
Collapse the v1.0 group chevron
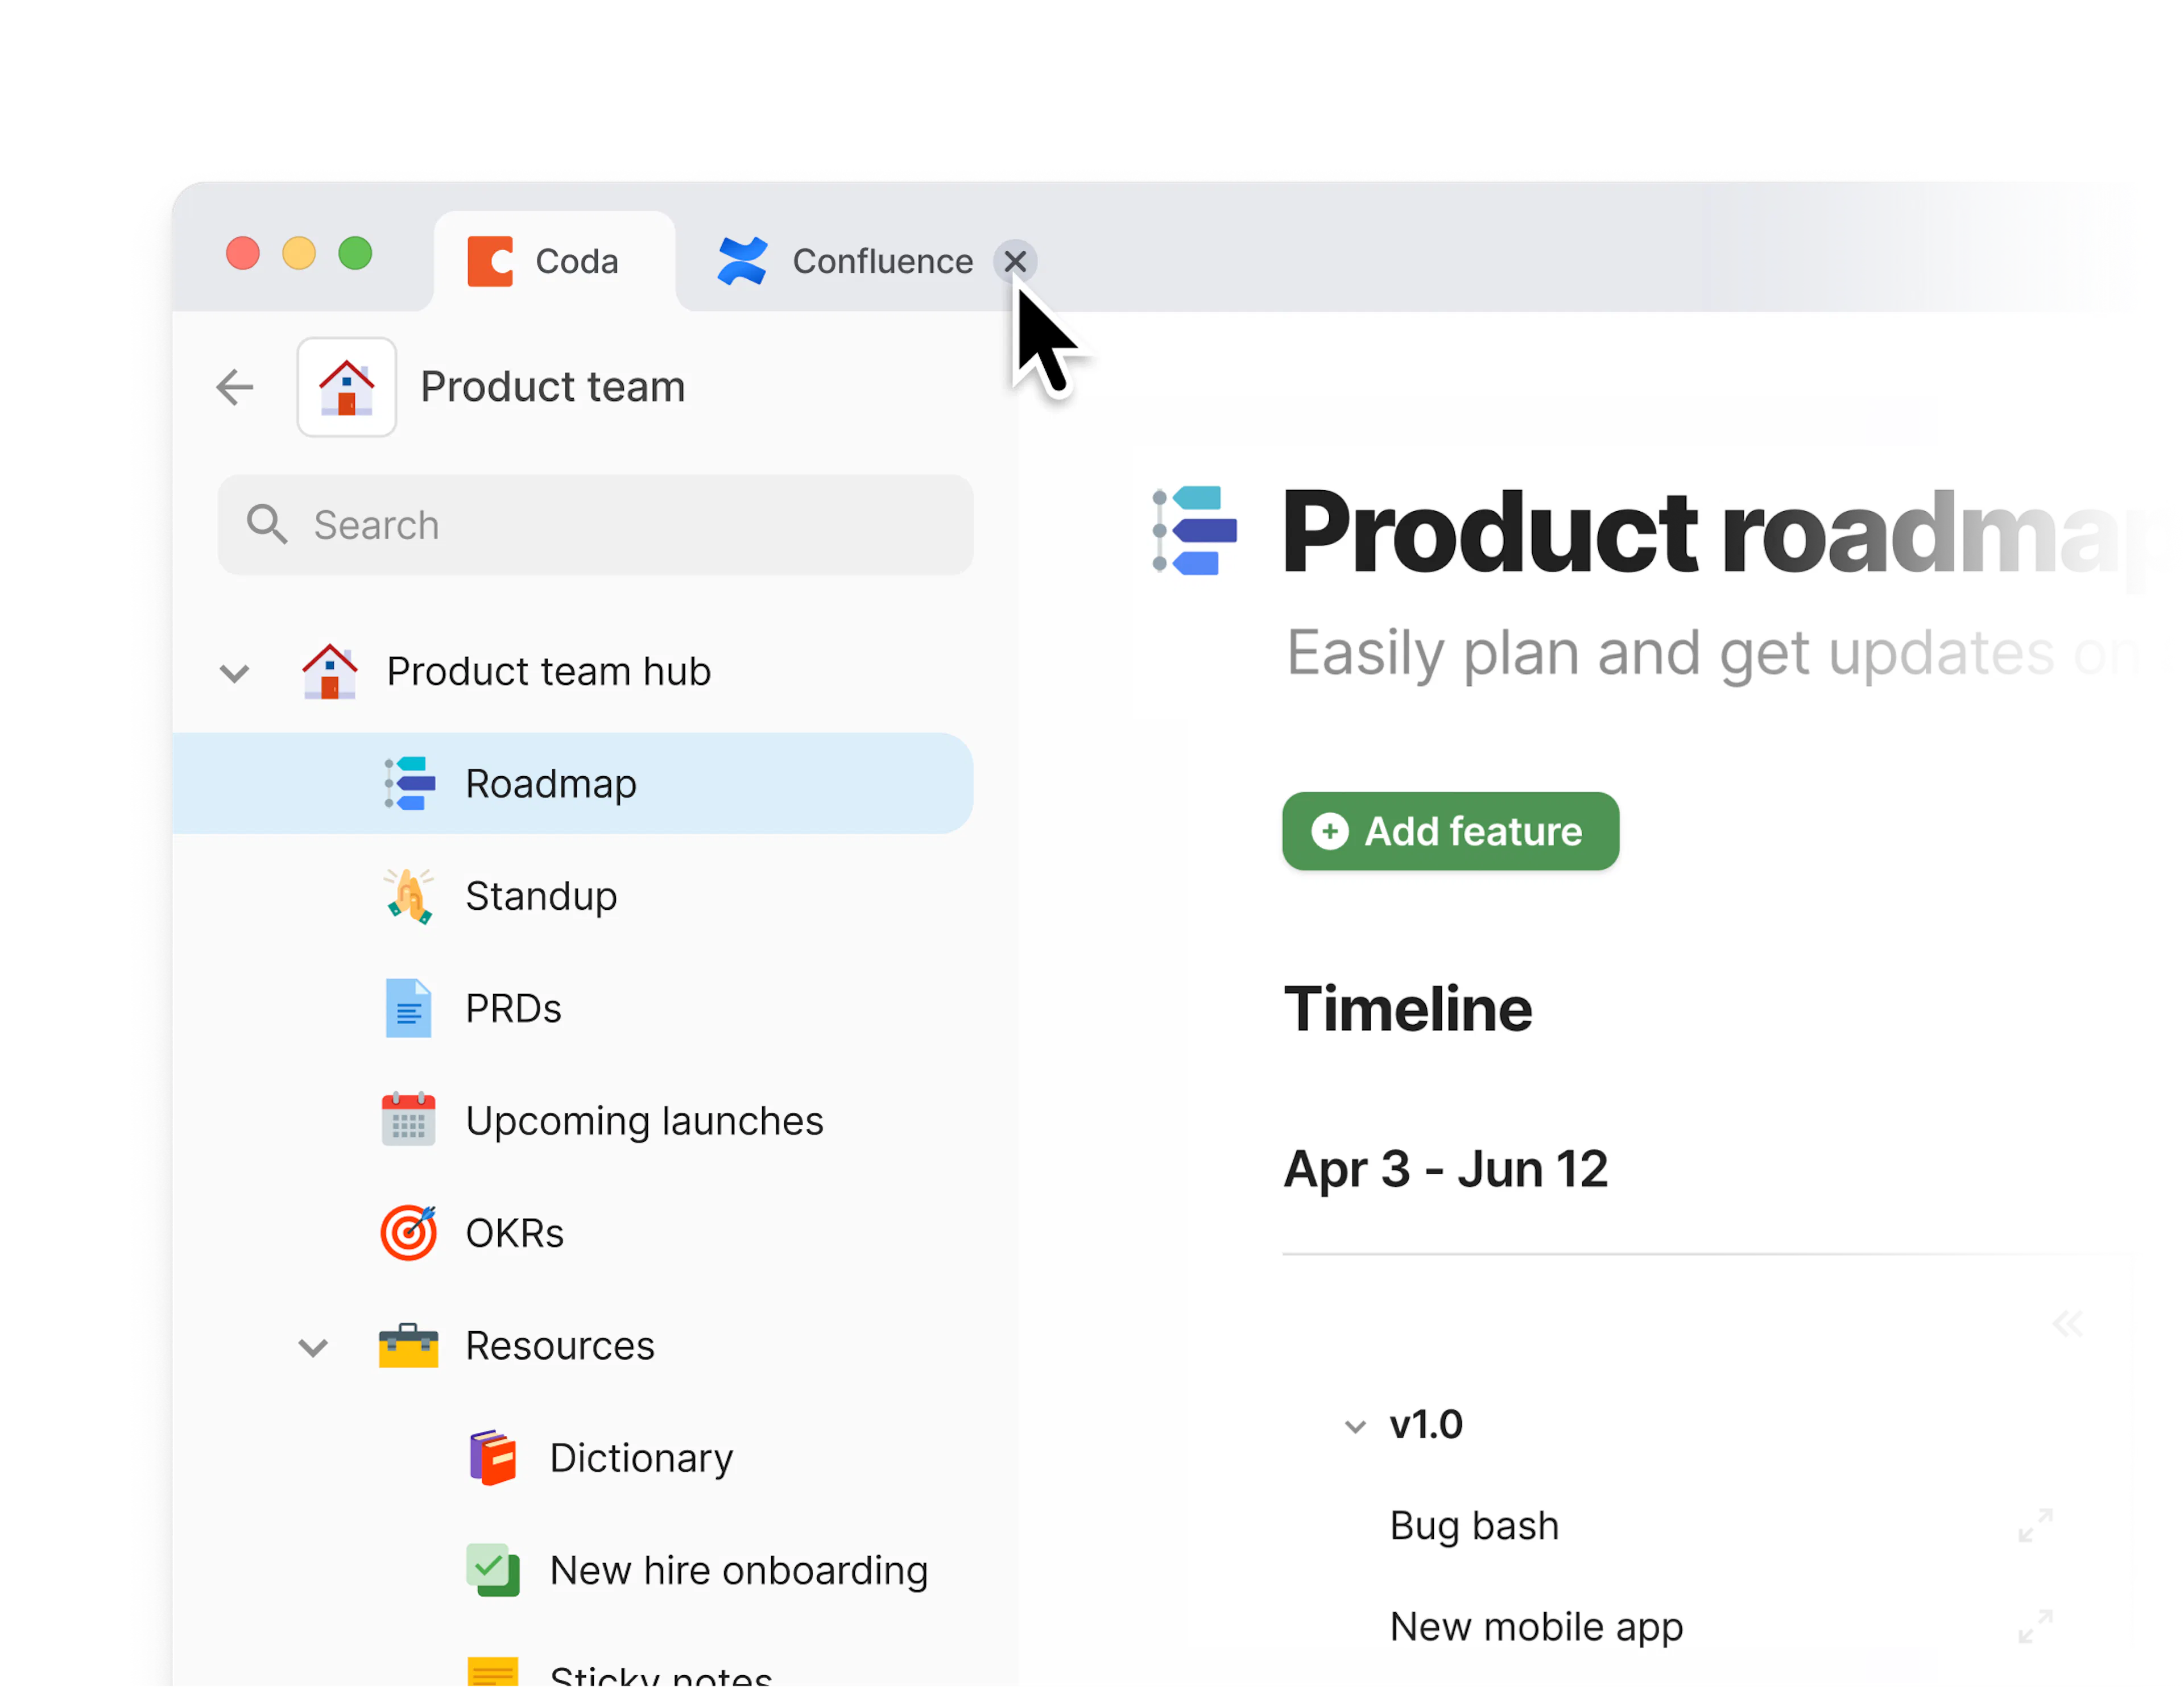click(x=1355, y=1427)
